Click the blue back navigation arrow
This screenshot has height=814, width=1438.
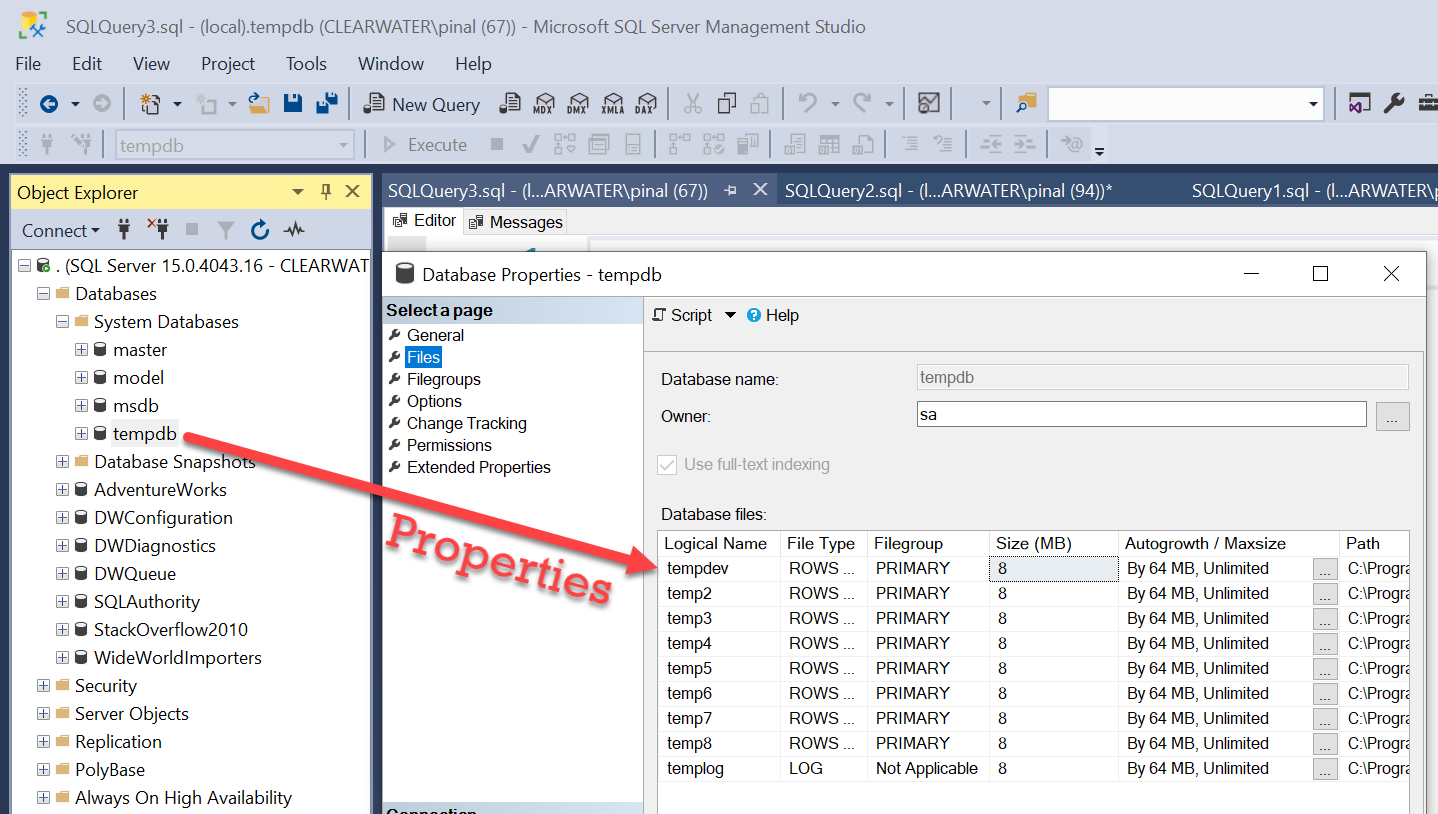tap(48, 104)
